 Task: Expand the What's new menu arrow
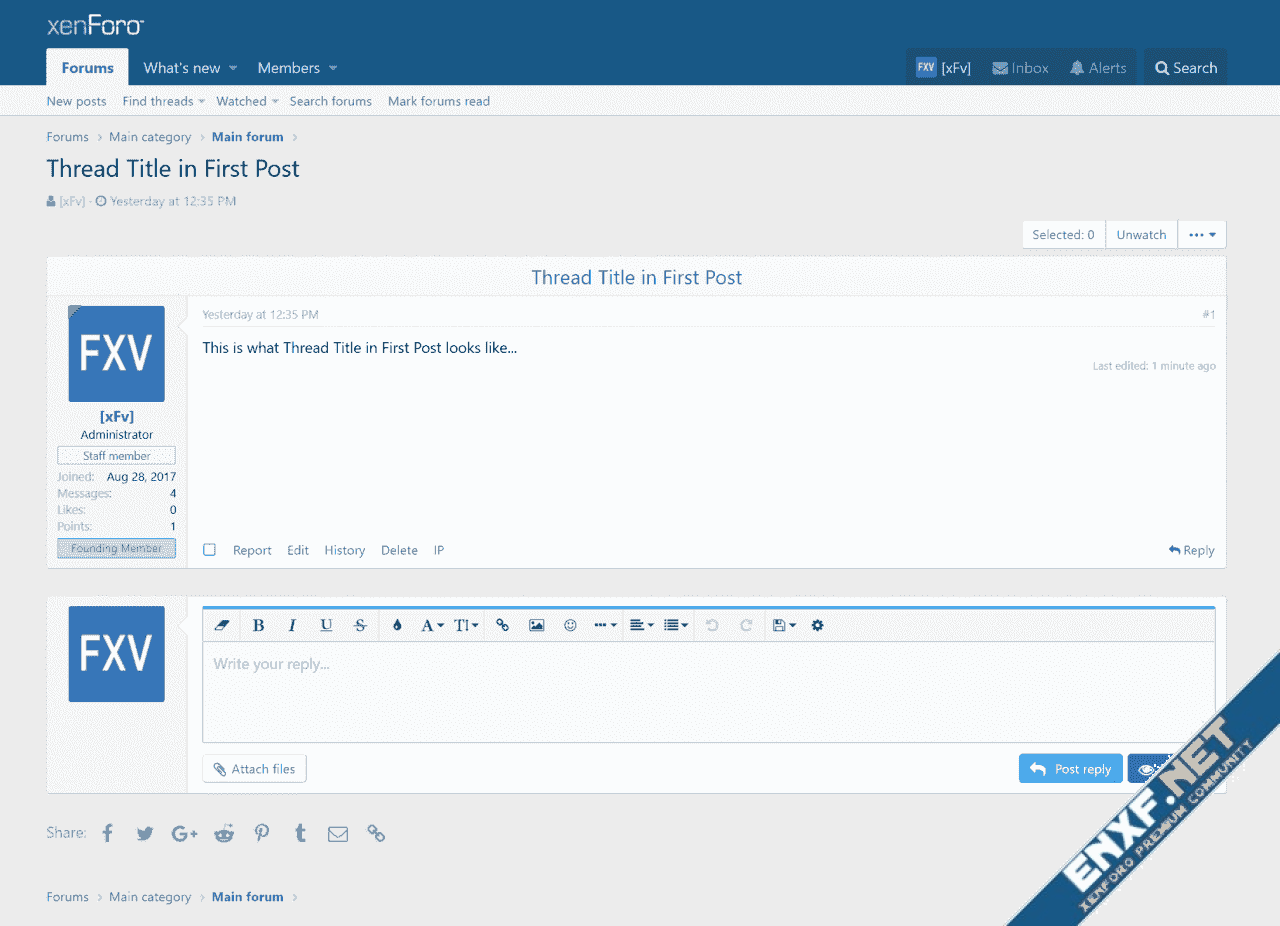point(233,68)
